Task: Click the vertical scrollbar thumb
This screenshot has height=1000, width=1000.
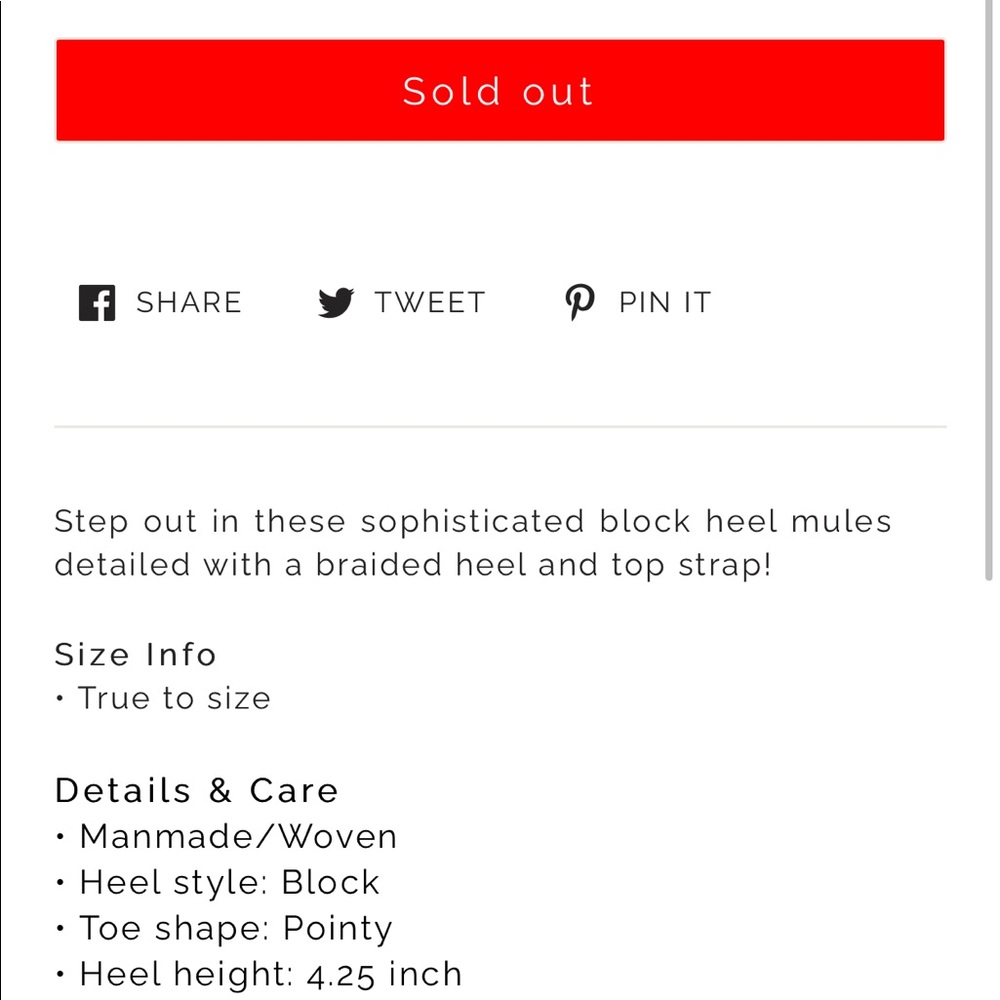Action: point(989,290)
